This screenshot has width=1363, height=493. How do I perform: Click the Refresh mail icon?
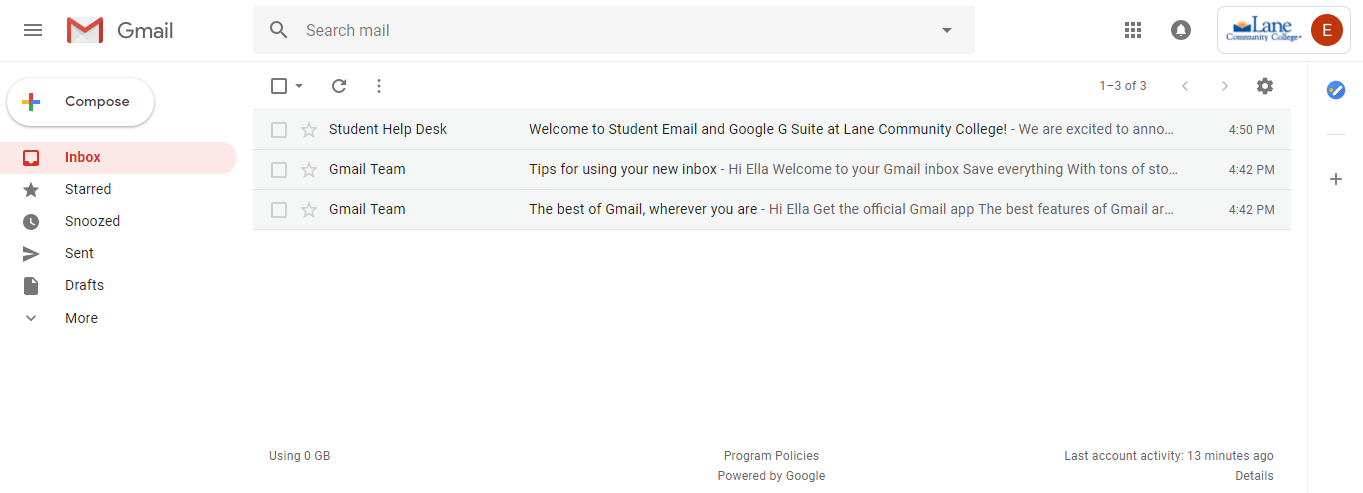tap(339, 86)
